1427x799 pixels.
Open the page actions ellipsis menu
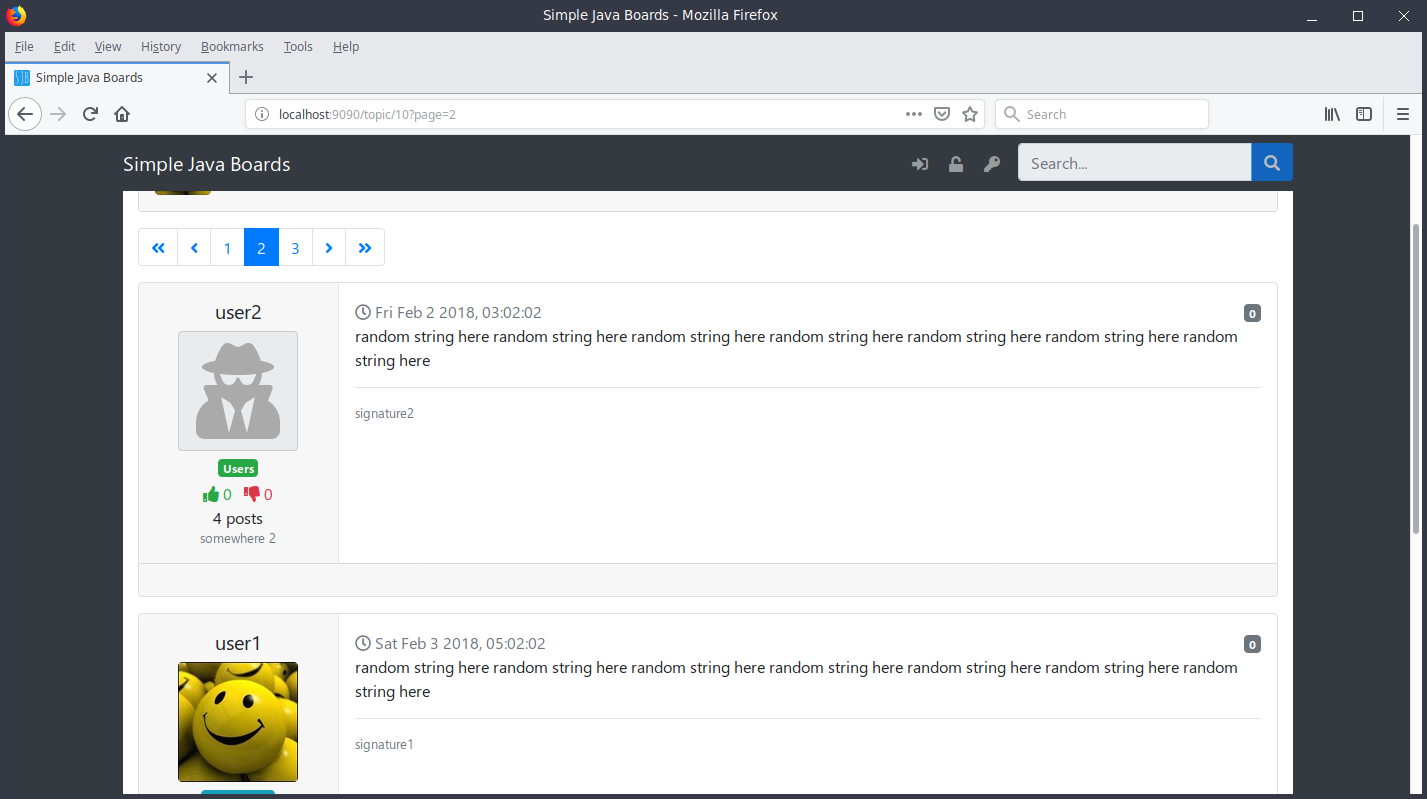pos(913,114)
